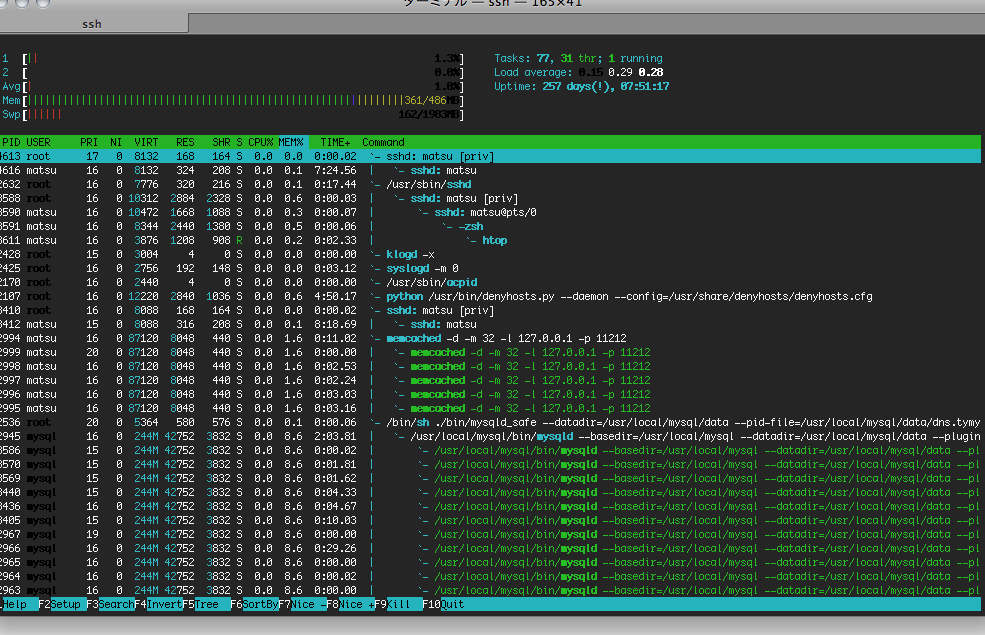Select the /bin/sh mysqld_safe process row

pyautogui.click(x=490, y=422)
